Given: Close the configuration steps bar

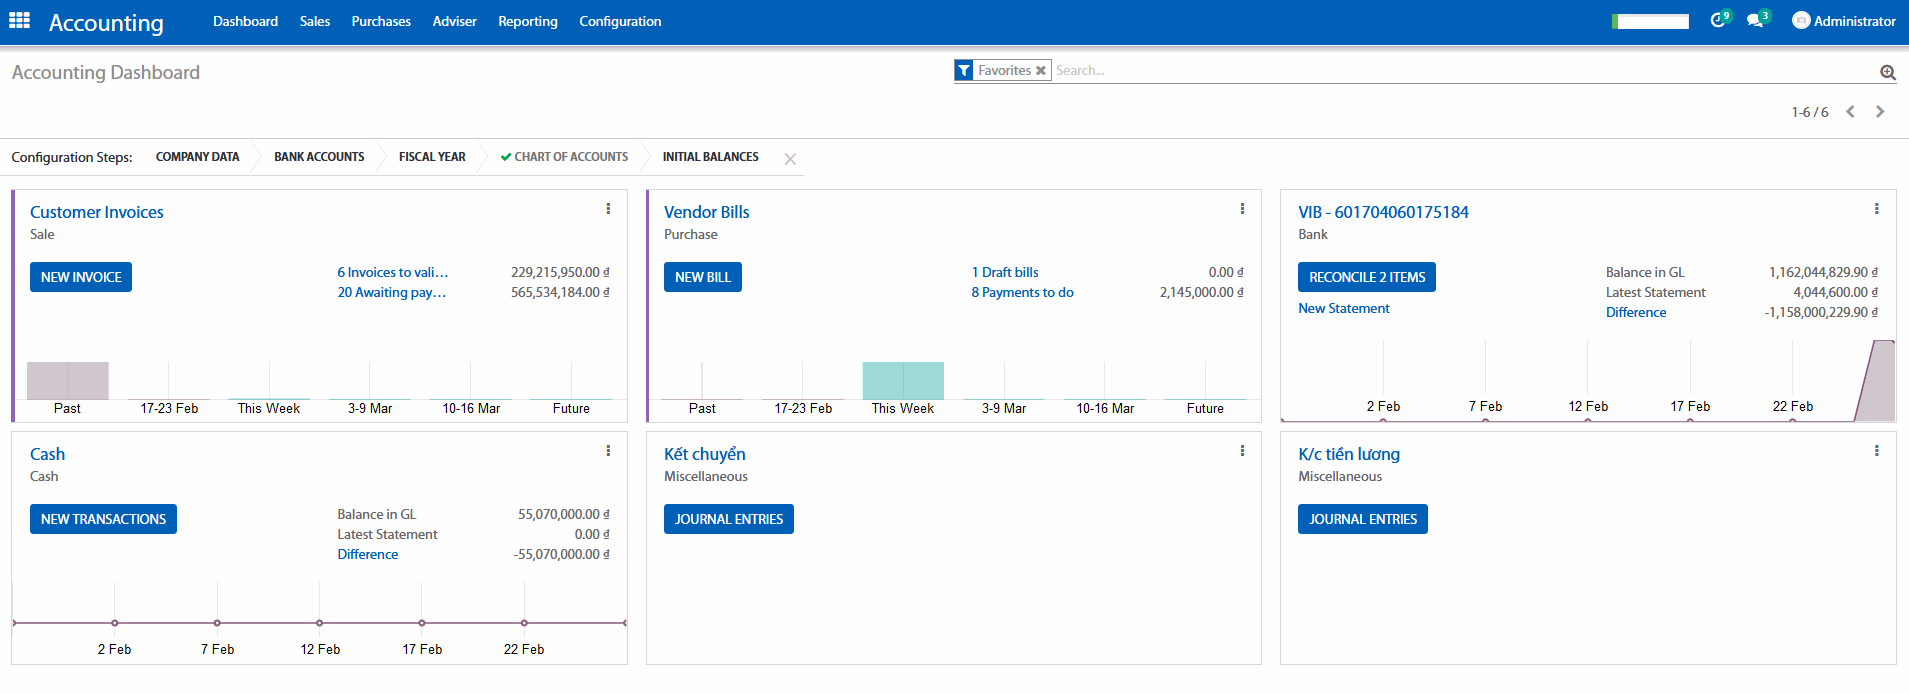Looking at the screenshot, I should coord(790,159).
